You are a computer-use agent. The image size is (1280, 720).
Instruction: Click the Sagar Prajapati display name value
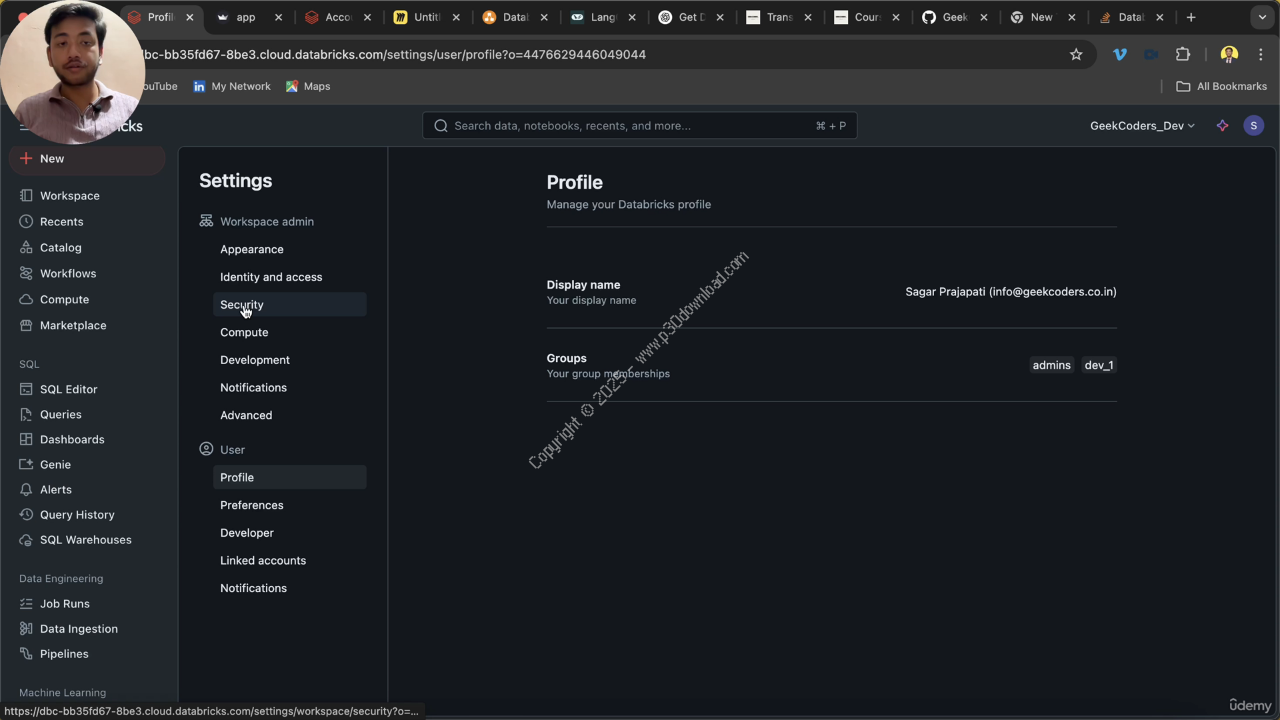[x=1011, y=292]
